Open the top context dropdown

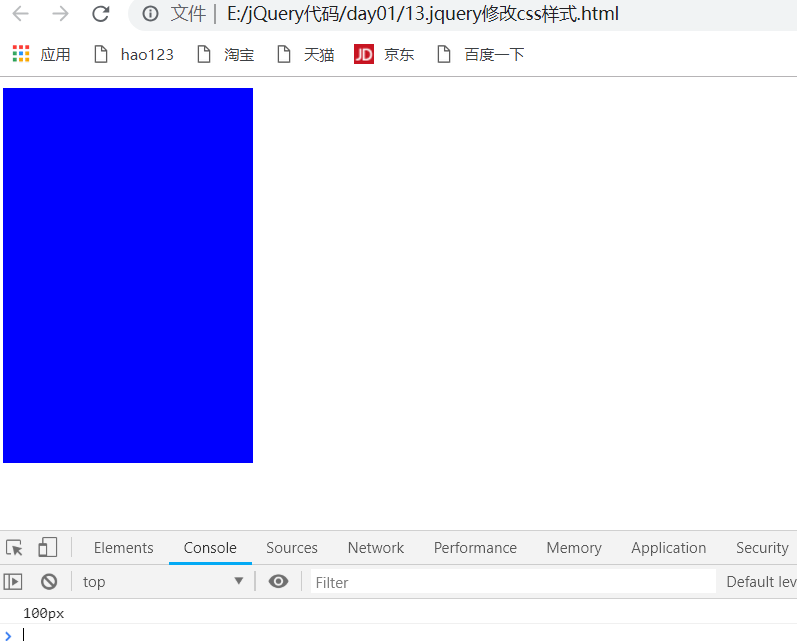(x=163, y=582)
